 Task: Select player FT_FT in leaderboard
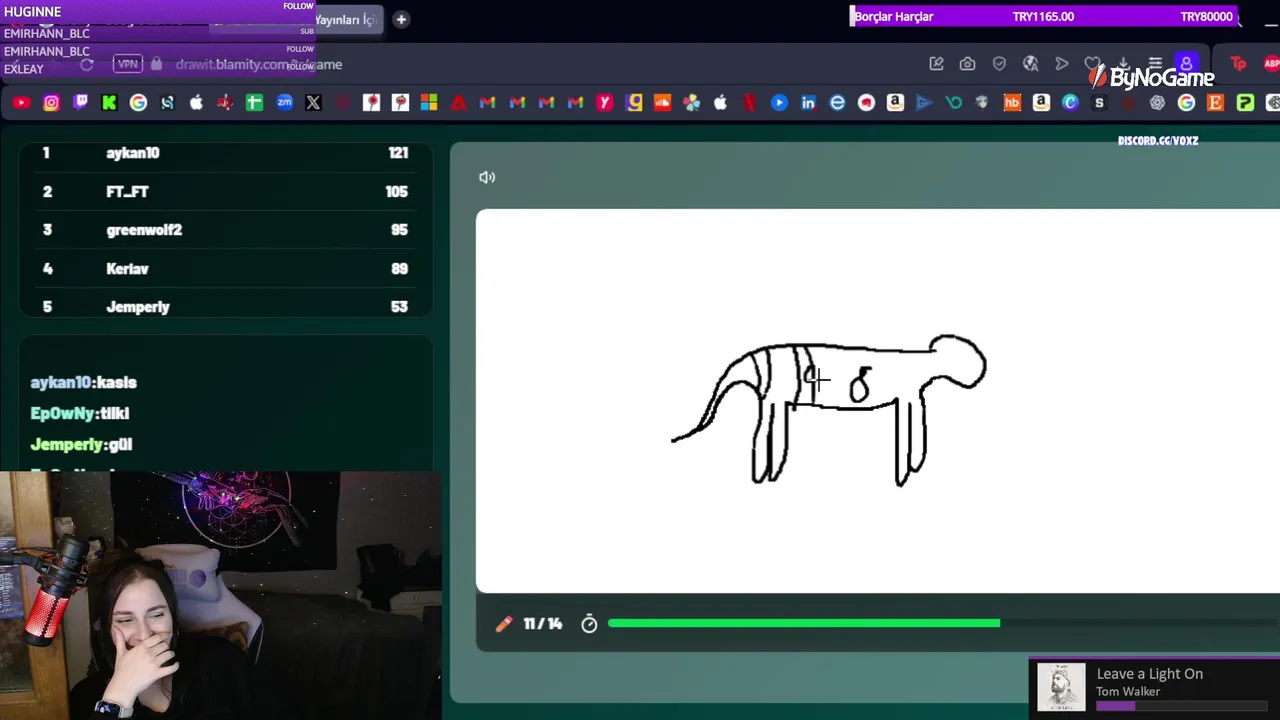[x=127, y=192]
